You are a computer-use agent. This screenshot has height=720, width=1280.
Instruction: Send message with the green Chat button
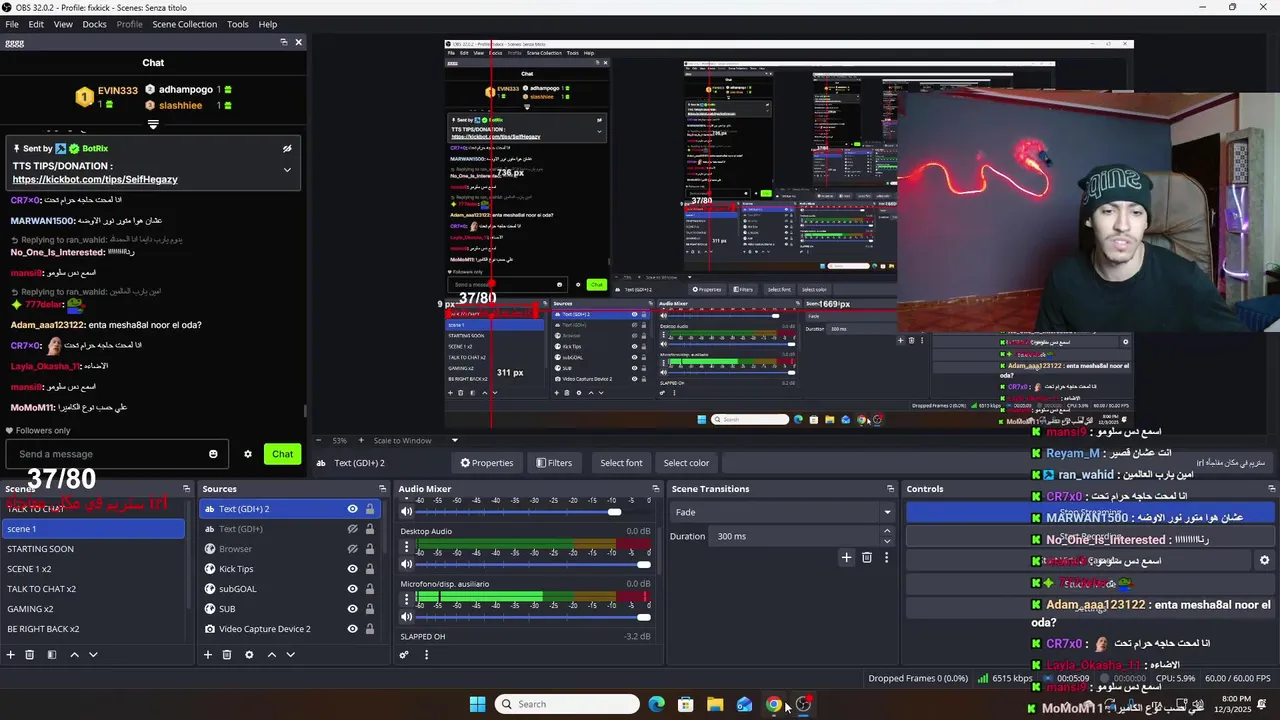click(x=283, y=454)
